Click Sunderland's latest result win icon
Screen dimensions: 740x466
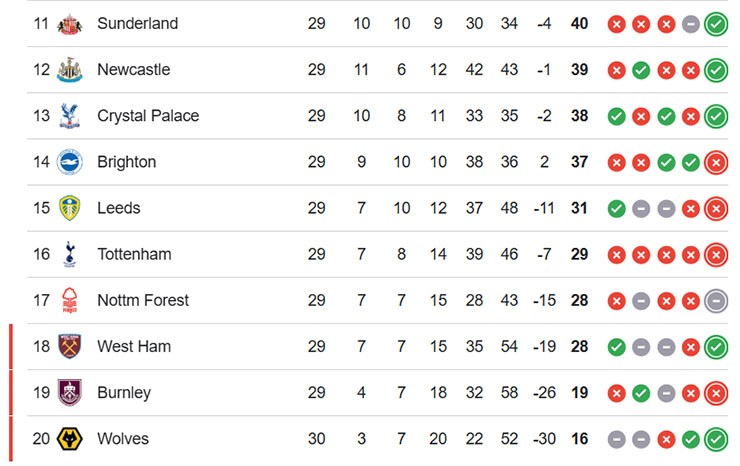click(715, 24)
